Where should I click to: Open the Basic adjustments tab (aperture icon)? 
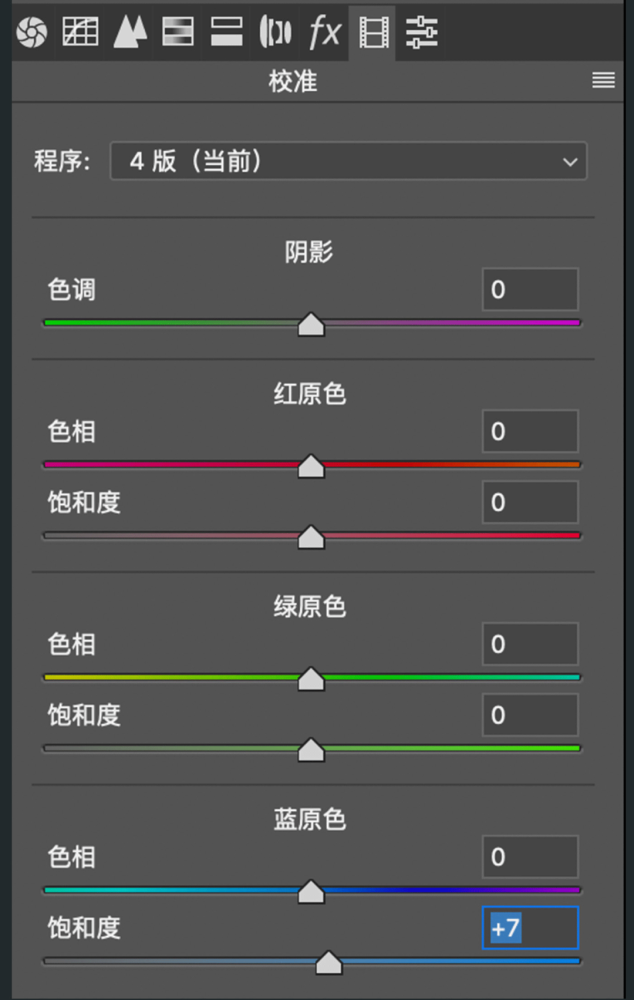(32, 31)
